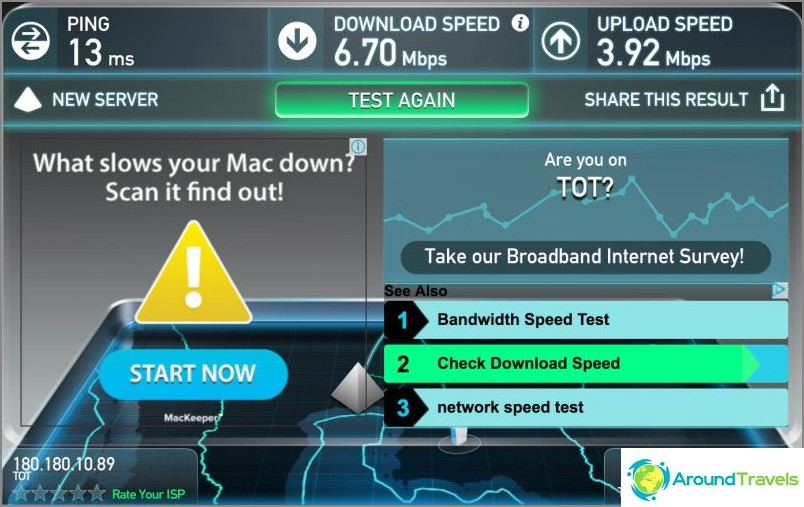Screen dimensions: 804x507
Task: Click the upload speed arrow icon
Action: [x=561, y=40]
